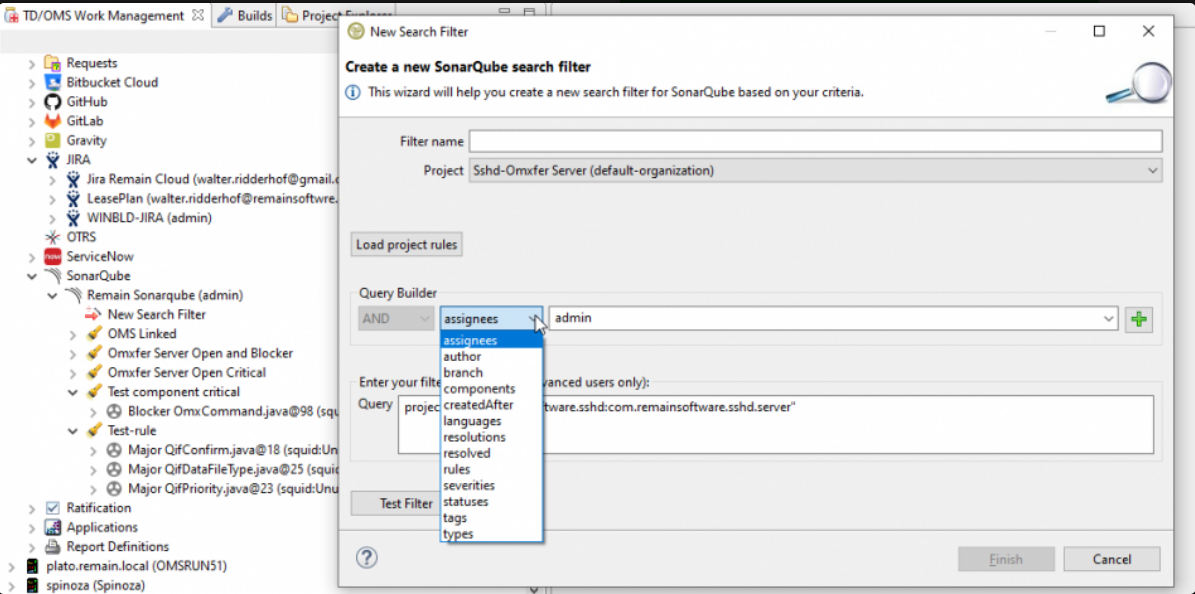1195x594 pixels.
Task: Click the GitLab fox icon
Action: 53,121
